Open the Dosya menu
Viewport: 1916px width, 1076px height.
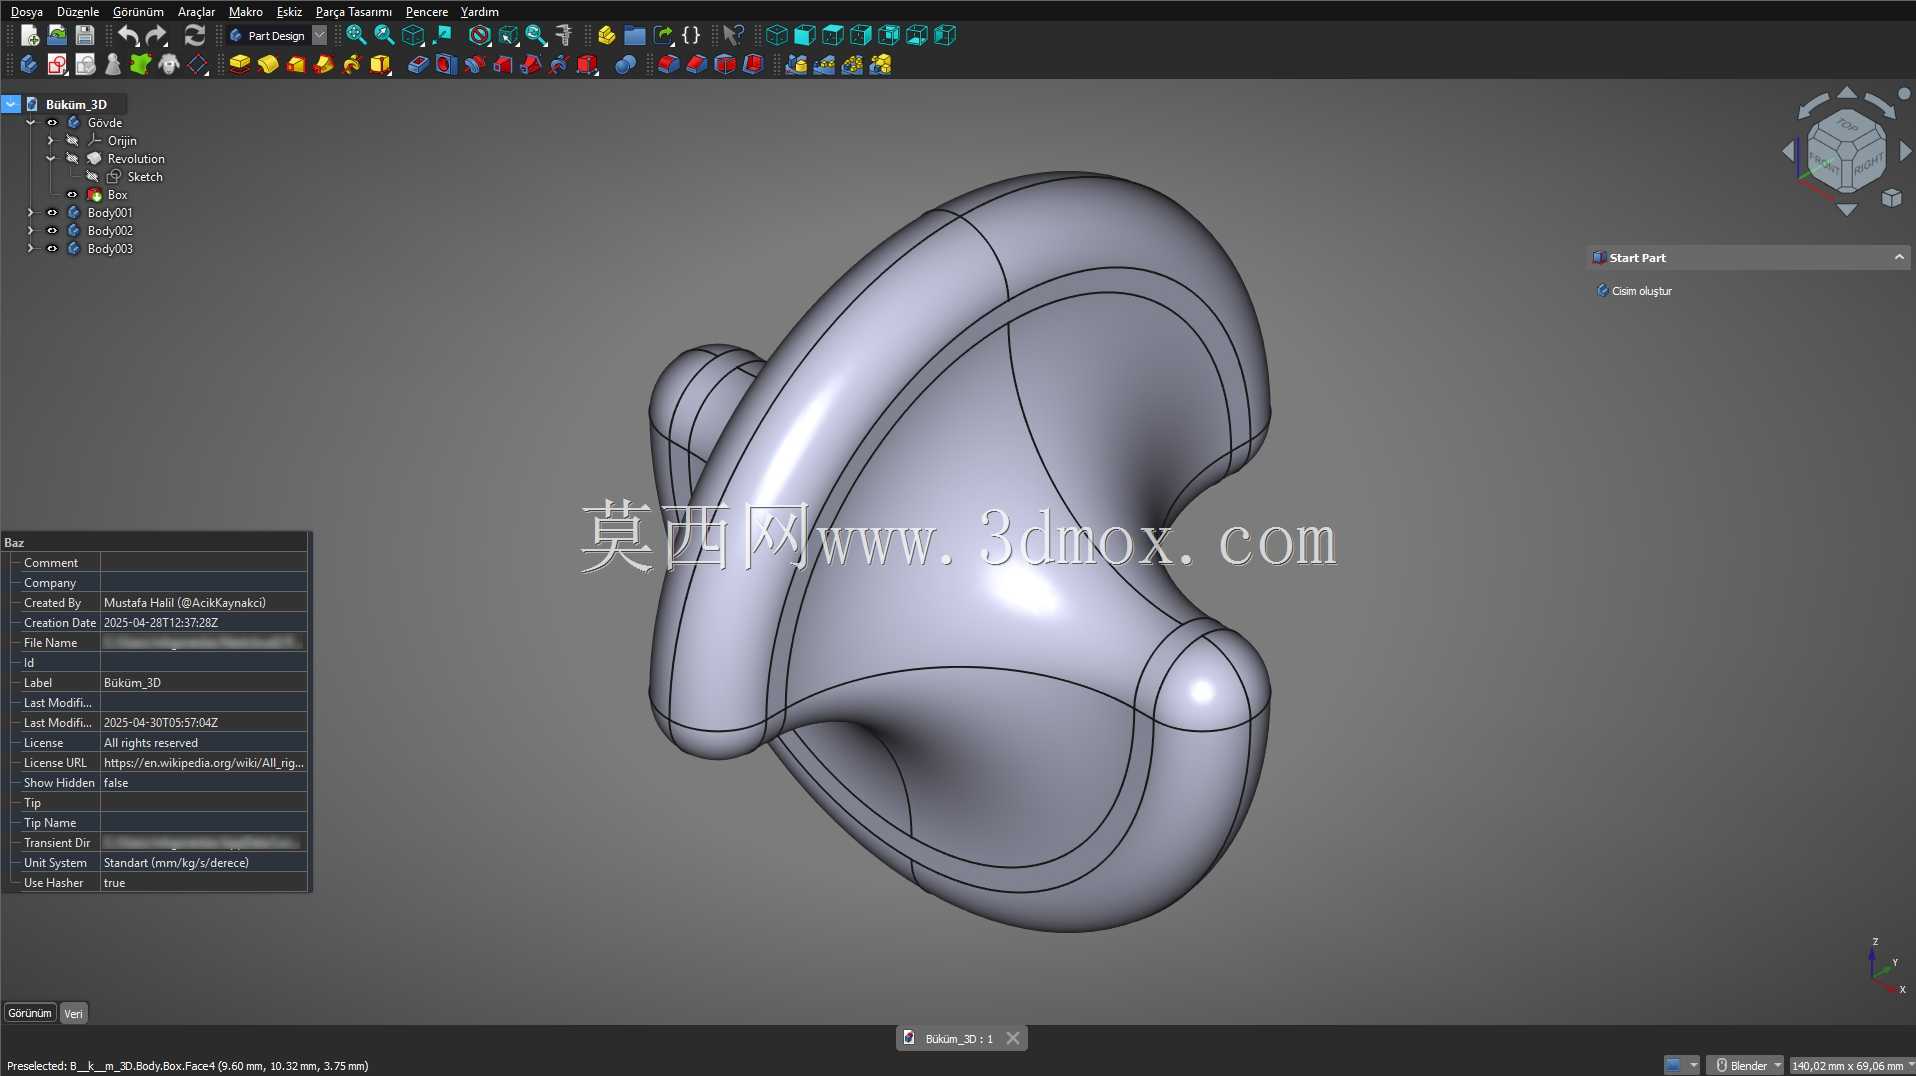click(x=27, y=12)
